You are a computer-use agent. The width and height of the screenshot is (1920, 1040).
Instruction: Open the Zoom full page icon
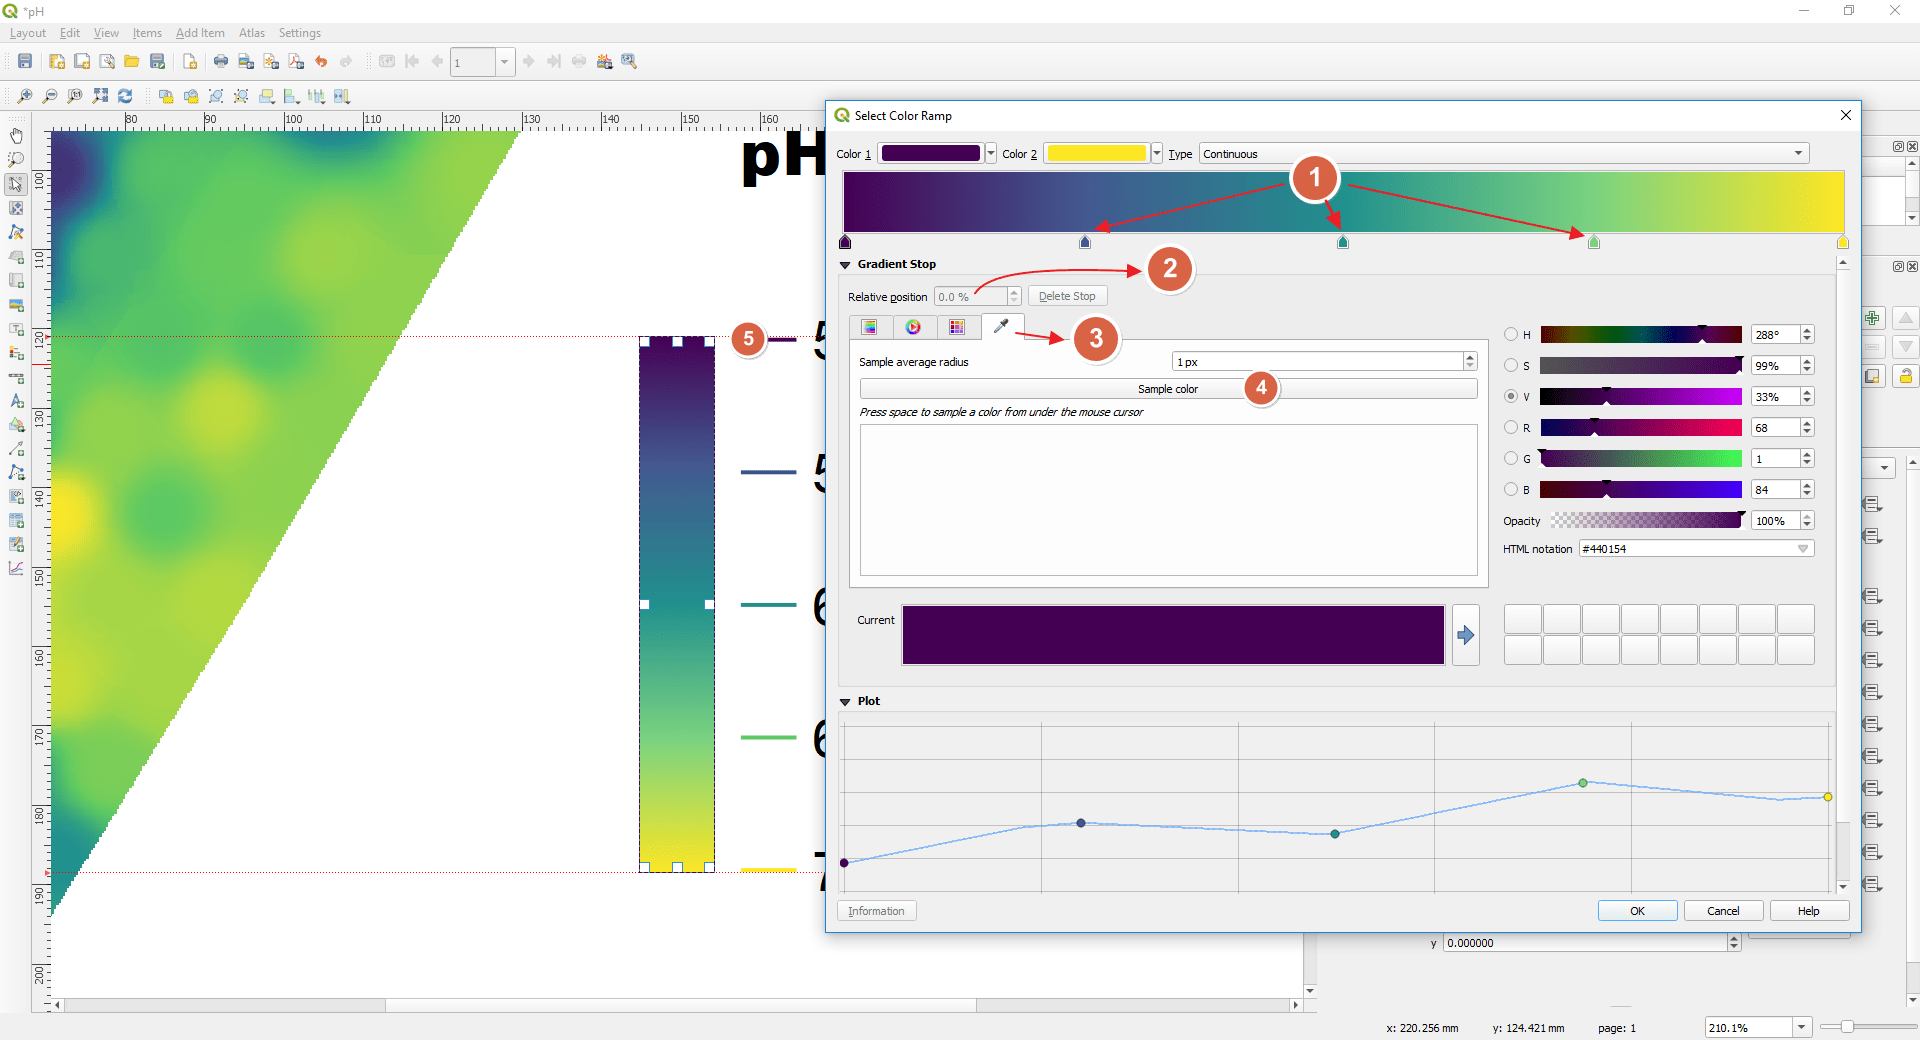click(x=100, y=95)
